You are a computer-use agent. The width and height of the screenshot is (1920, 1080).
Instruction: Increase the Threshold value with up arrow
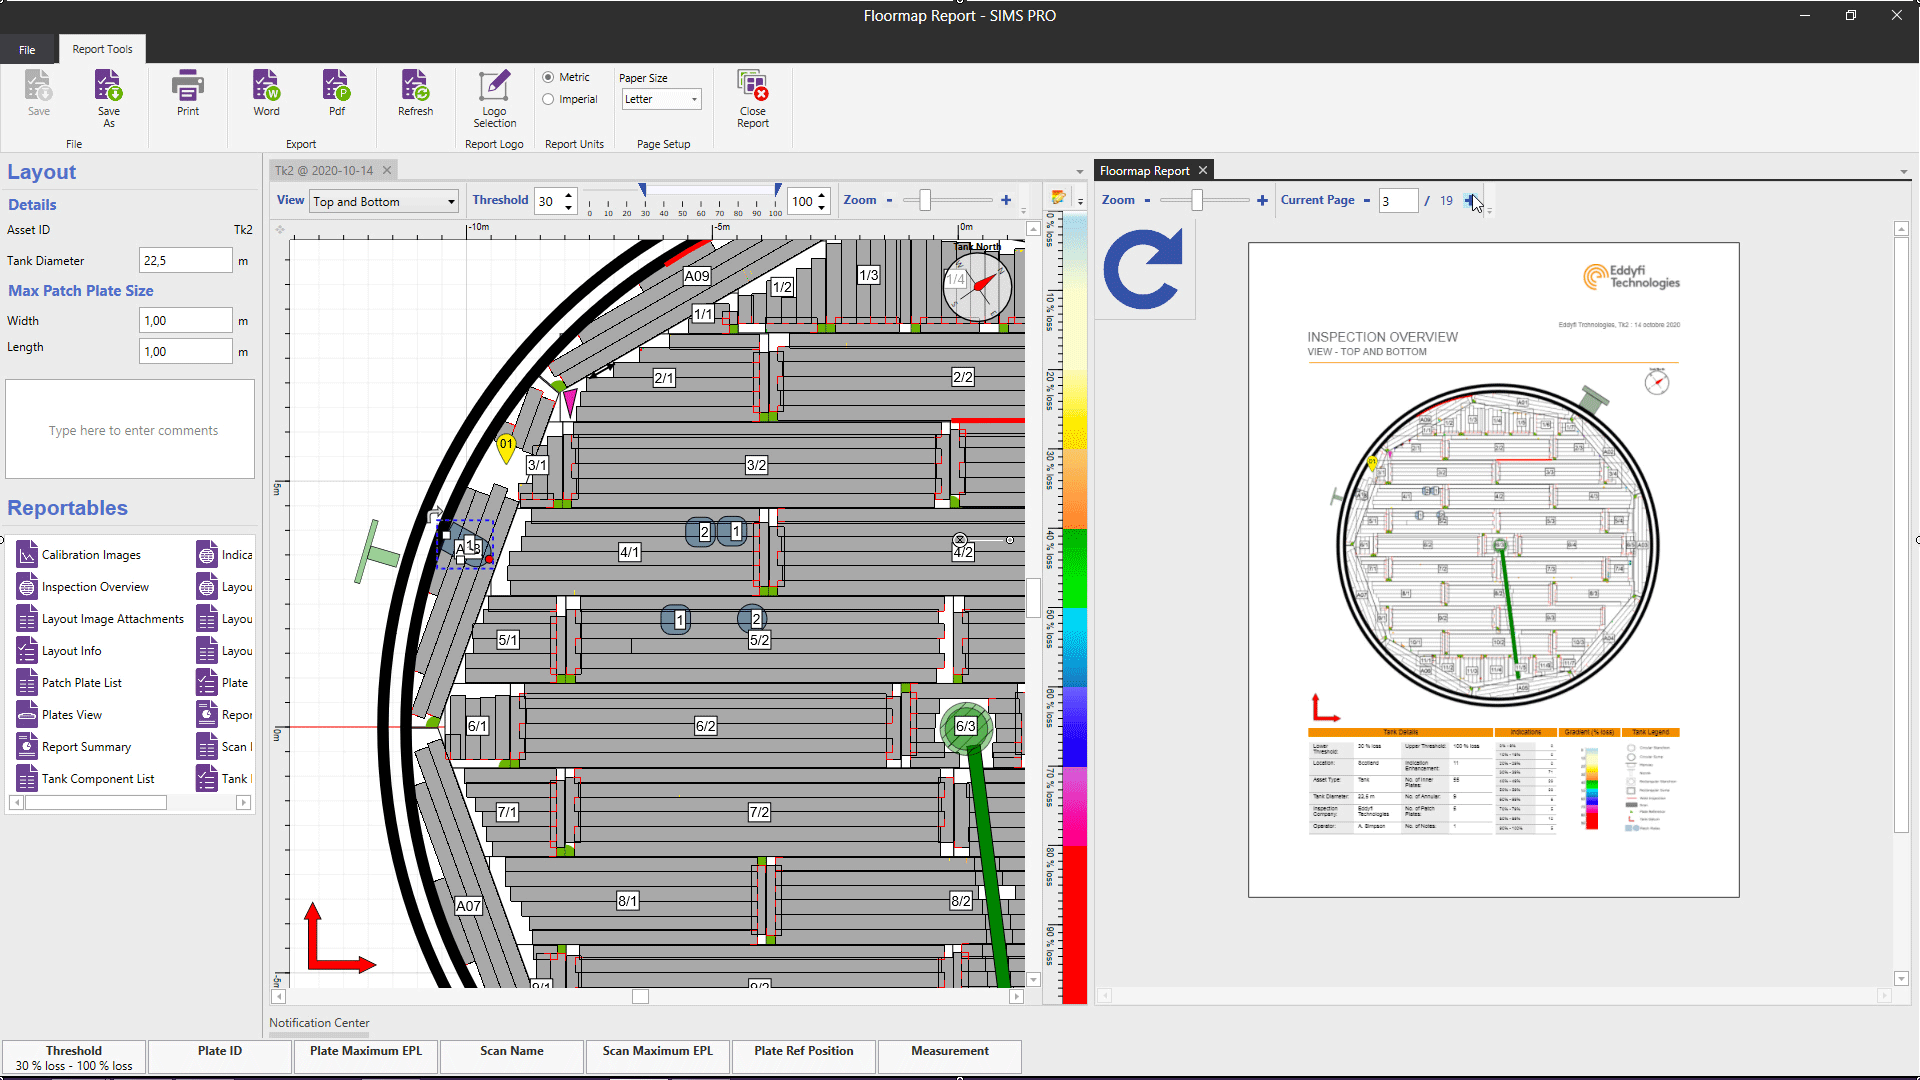point(568,195)
